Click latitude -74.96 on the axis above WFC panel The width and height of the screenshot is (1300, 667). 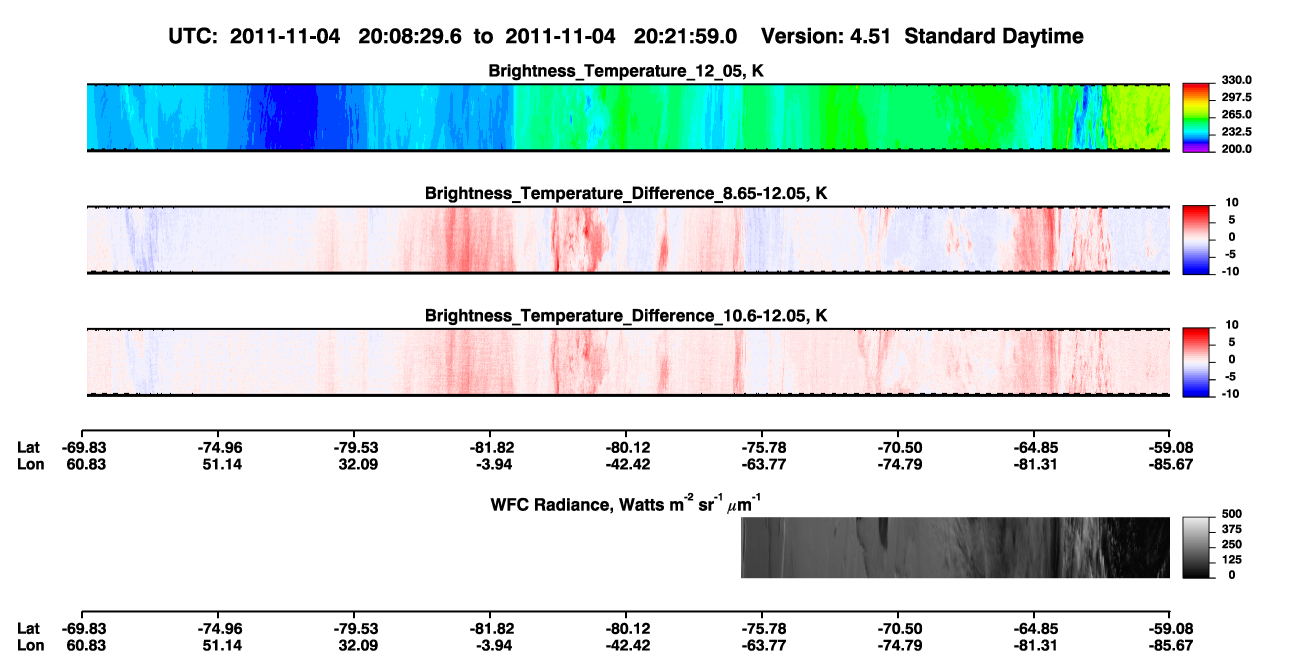tap(219, 447)
